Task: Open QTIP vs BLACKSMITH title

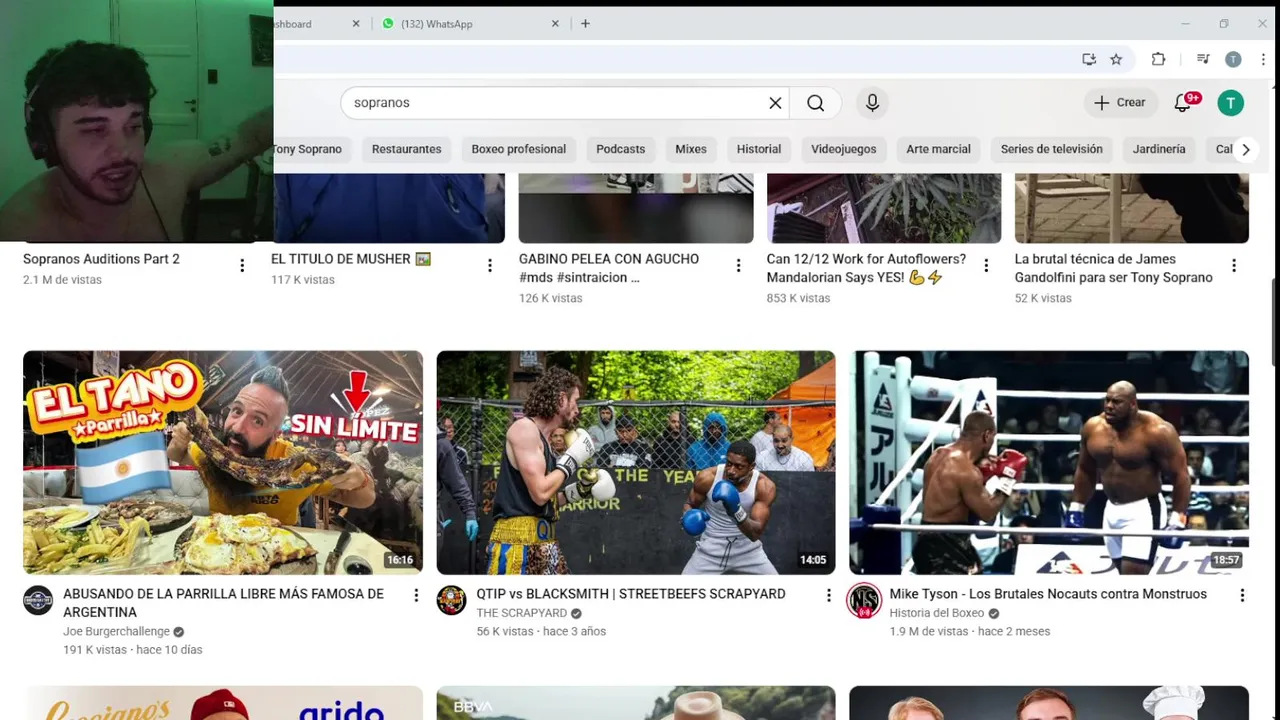Action: [630, 594]
